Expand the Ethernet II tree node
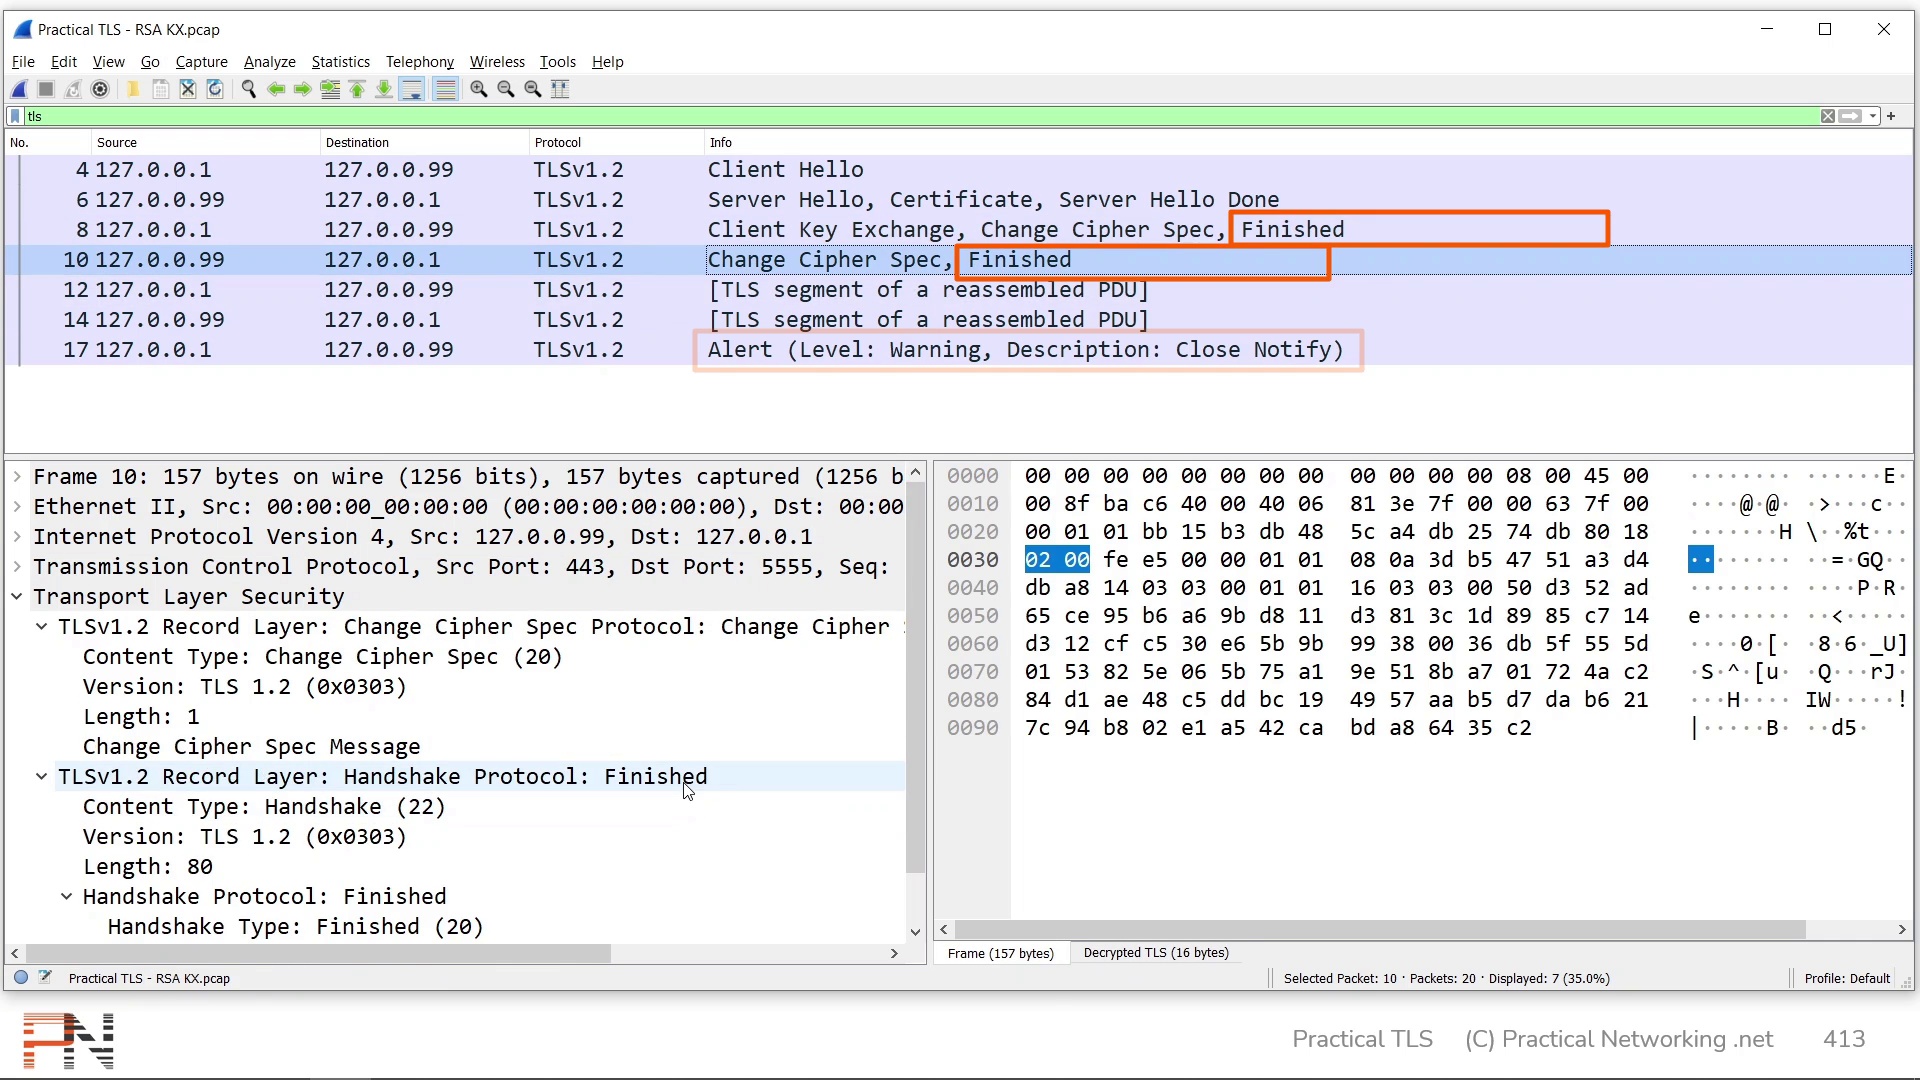 (x=17, y=507)
